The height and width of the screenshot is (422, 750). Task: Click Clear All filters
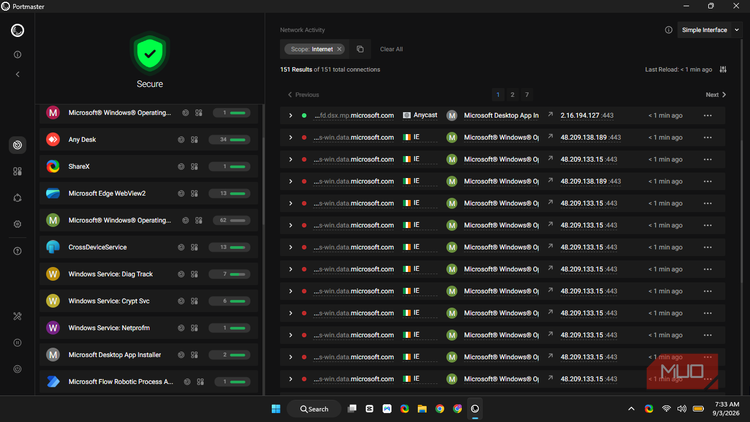391,49
